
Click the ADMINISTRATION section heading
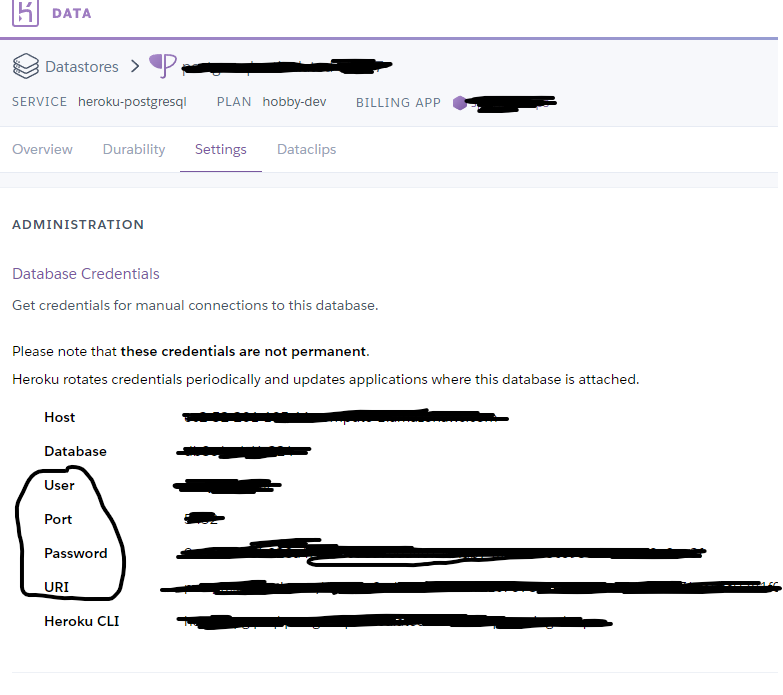click(78, 225)
